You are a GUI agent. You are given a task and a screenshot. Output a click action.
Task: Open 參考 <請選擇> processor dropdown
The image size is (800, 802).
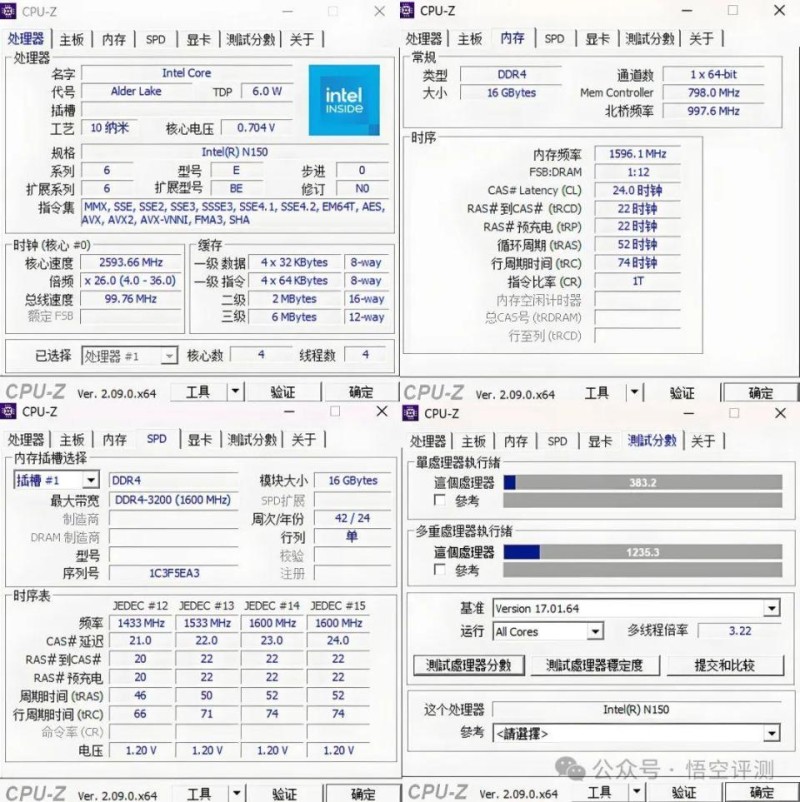tap(636, 733)
